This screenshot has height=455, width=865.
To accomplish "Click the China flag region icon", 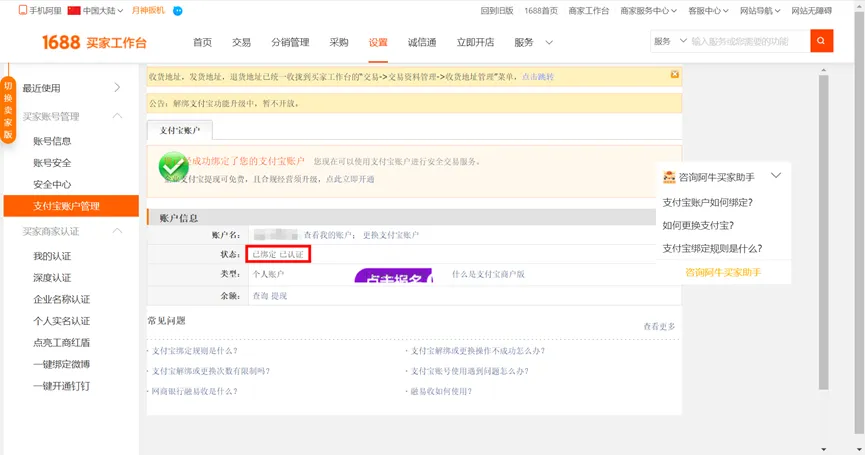I will [x=74, y=10].
